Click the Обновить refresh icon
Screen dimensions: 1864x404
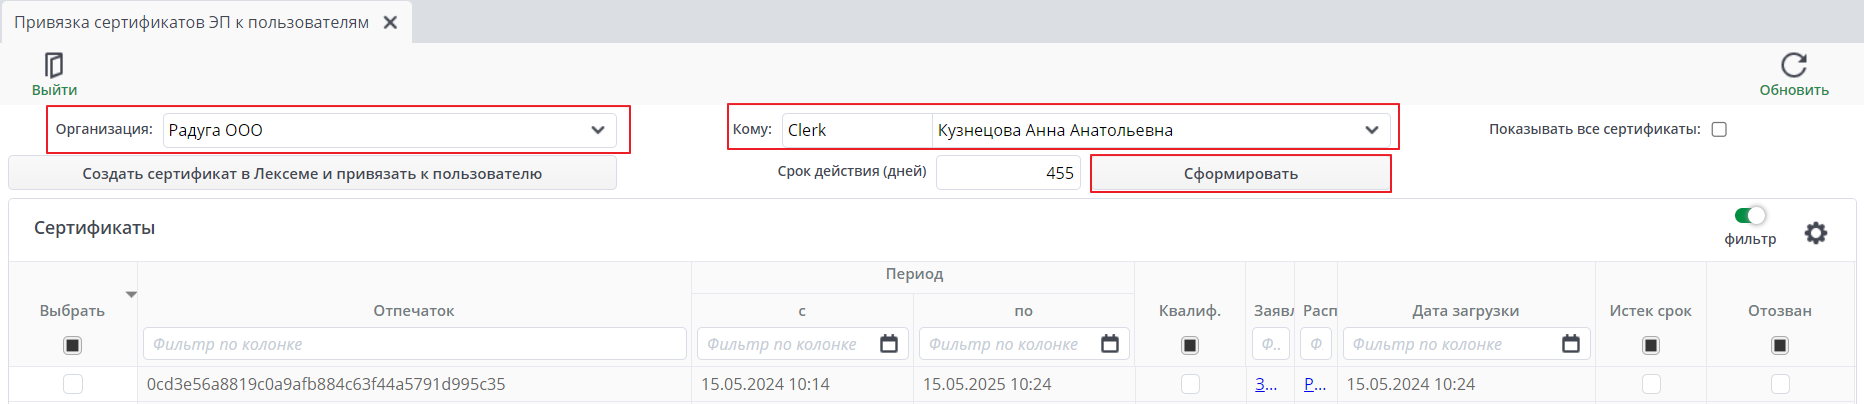point(1794,65)
